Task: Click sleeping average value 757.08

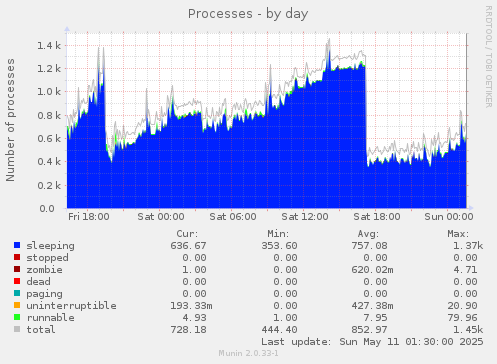Action: point(369,246)
